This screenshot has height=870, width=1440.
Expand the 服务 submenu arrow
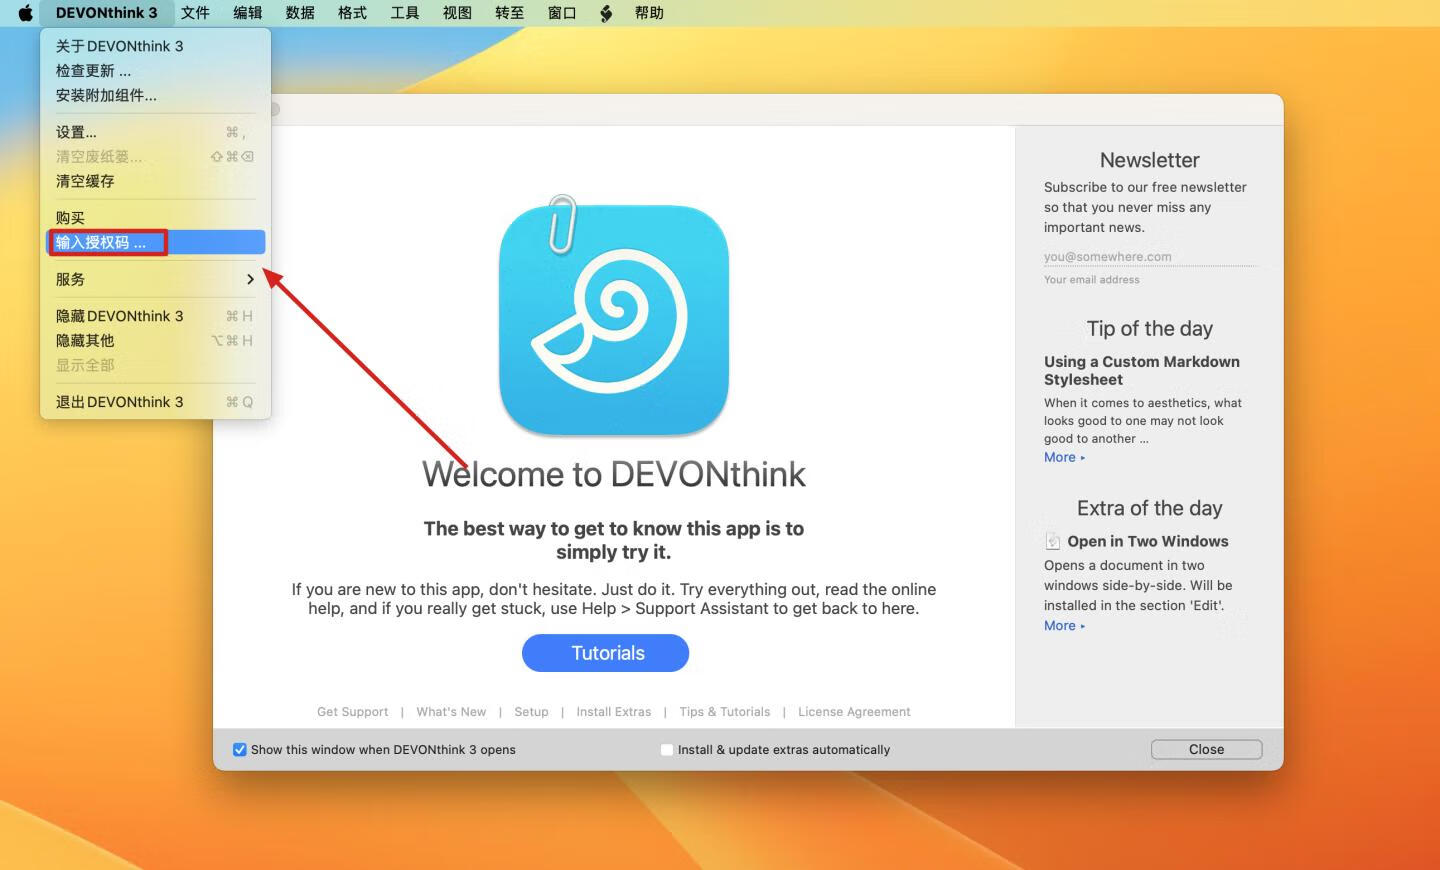point(250,279)
